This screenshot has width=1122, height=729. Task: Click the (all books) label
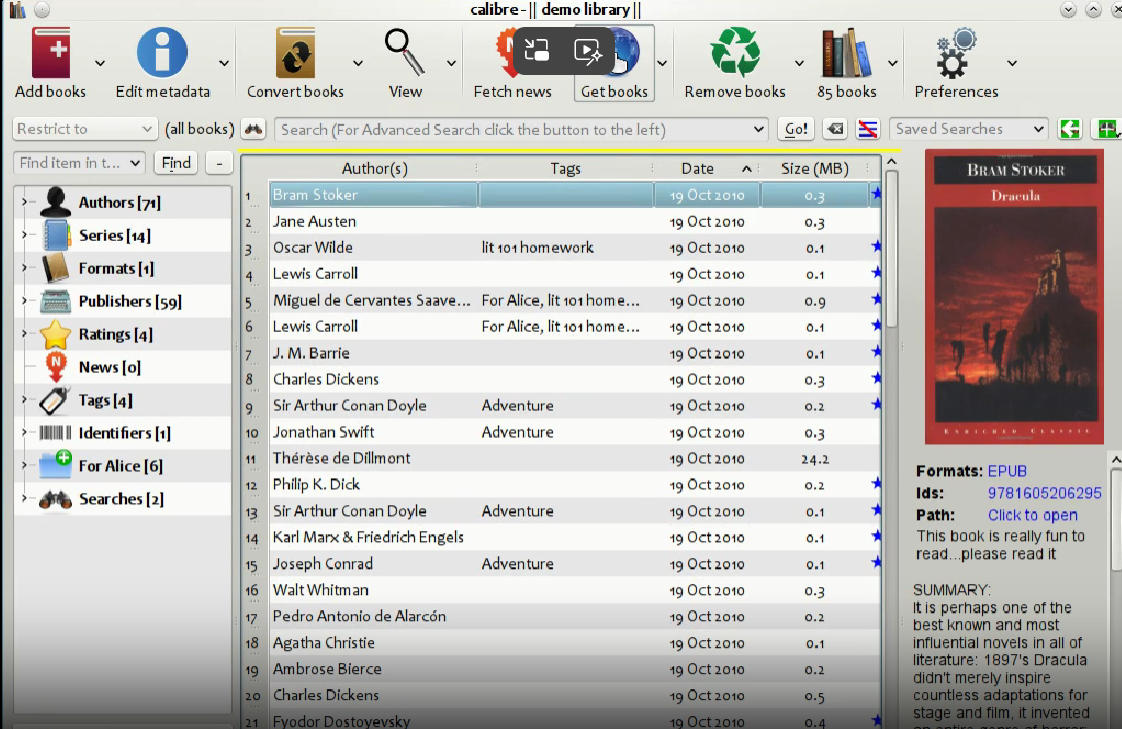pos(200,129)
